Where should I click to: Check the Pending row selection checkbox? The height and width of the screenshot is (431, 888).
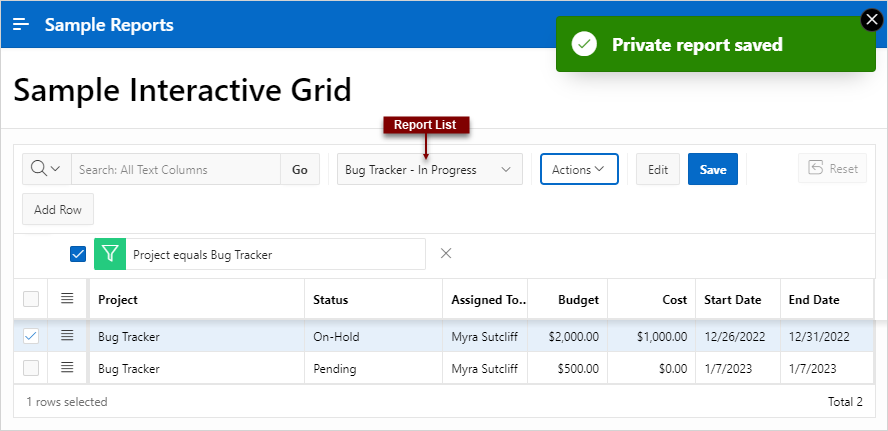(x=31, y=368)
